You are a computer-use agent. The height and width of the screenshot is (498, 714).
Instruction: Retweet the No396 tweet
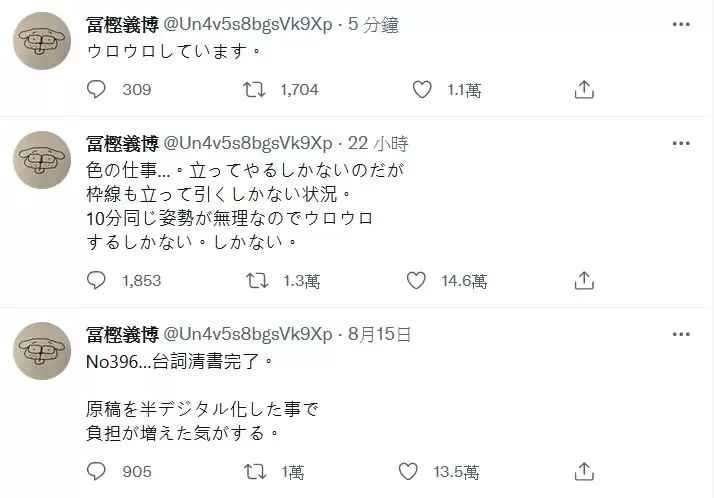[255, 472]
